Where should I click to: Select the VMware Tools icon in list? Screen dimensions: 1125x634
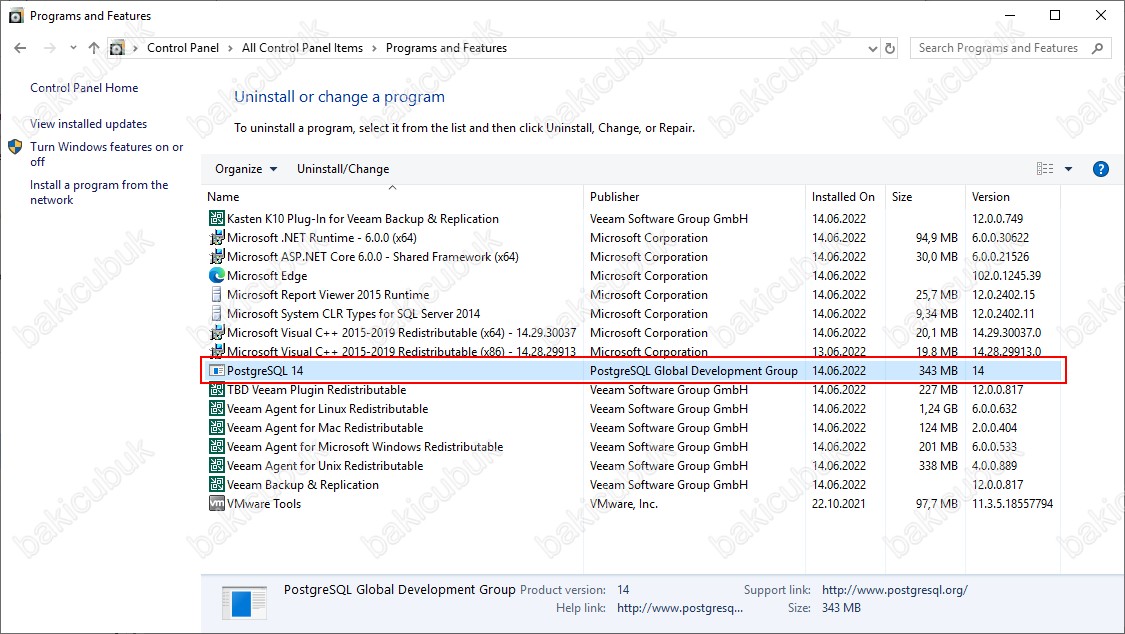pos(216,504)
